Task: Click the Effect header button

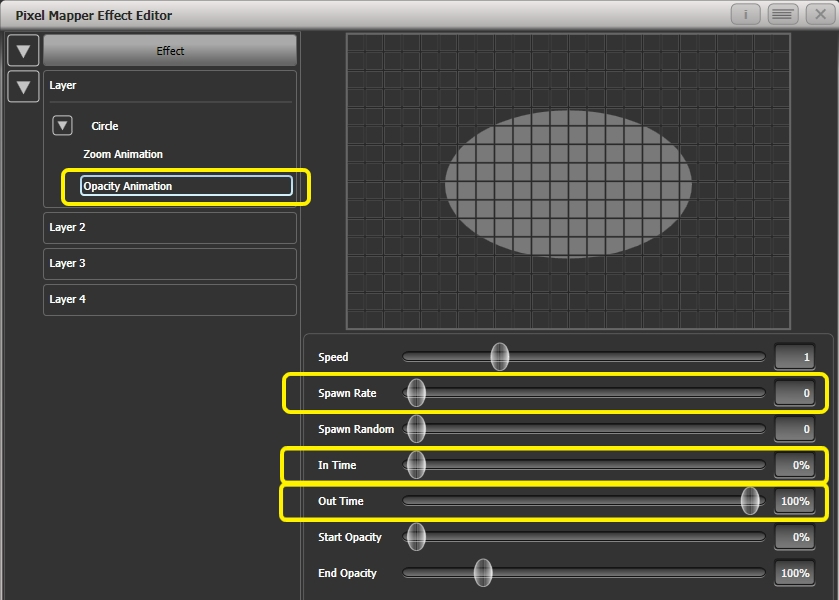Action: click(169, 49)
